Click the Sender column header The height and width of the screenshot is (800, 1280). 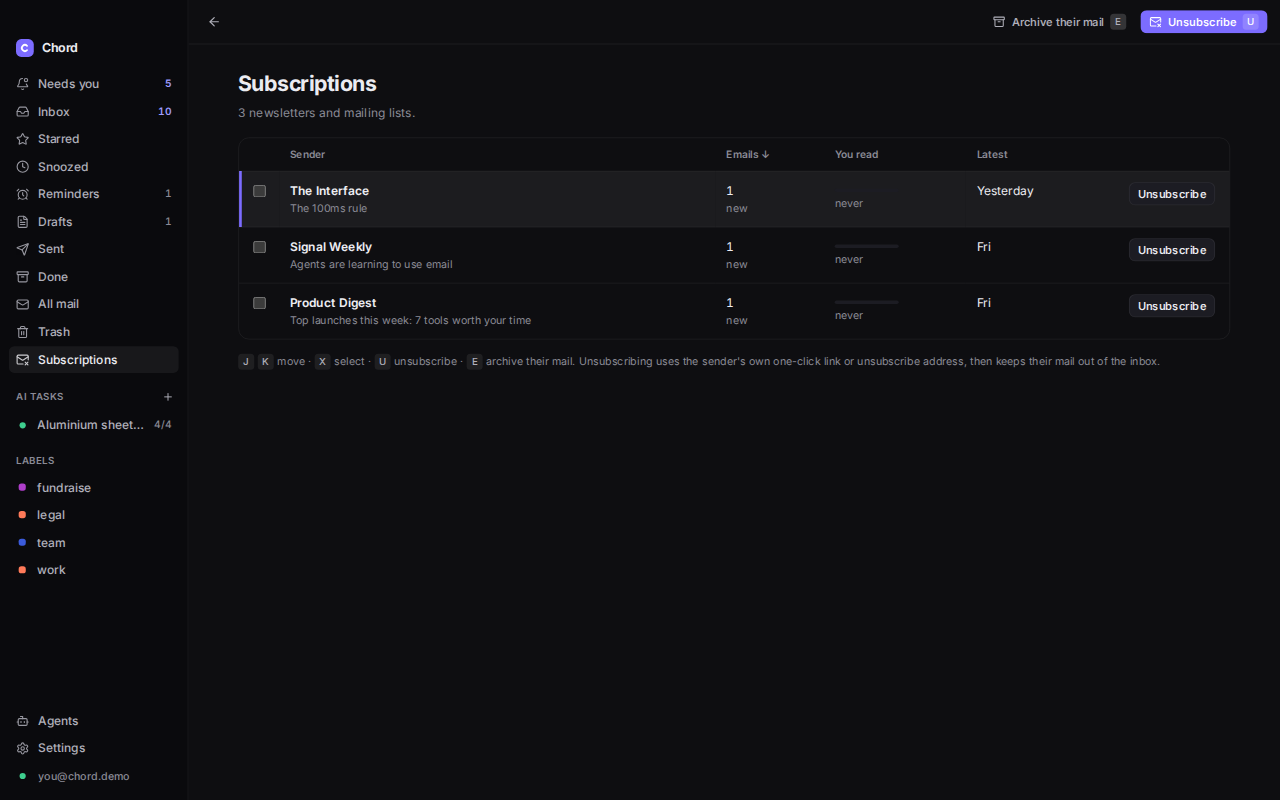[x=308, y=155]
